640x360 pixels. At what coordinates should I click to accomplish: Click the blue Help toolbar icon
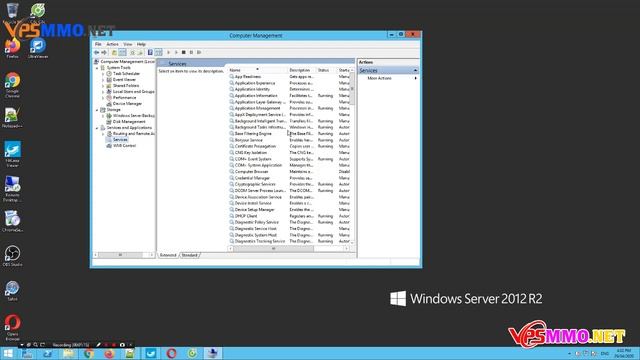coord(150,53)
